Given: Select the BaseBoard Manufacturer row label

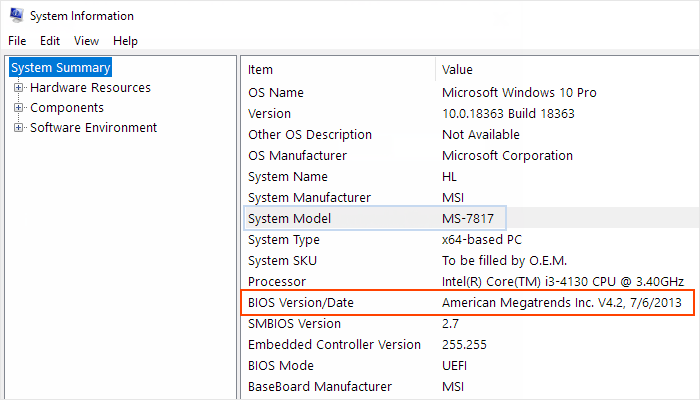Looking at the screenshot, I should (320, 386).
